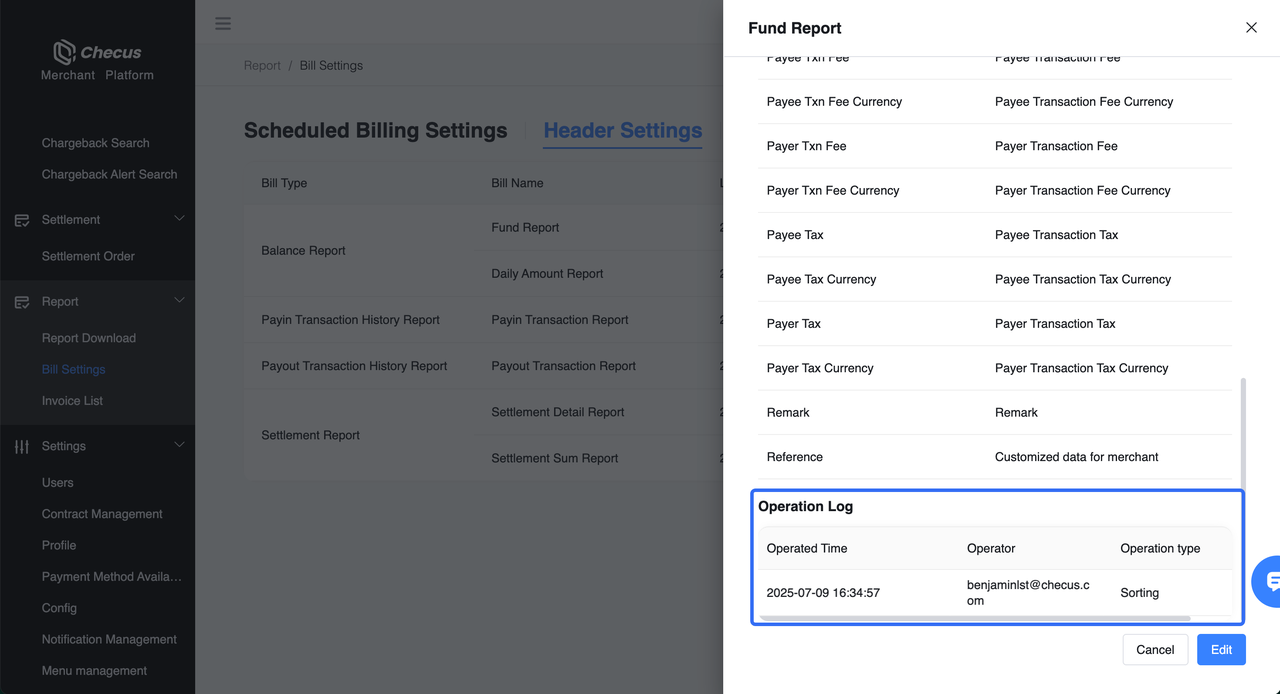Click the Settlement section icon
1280x694 pixels.
pos(22,220)
